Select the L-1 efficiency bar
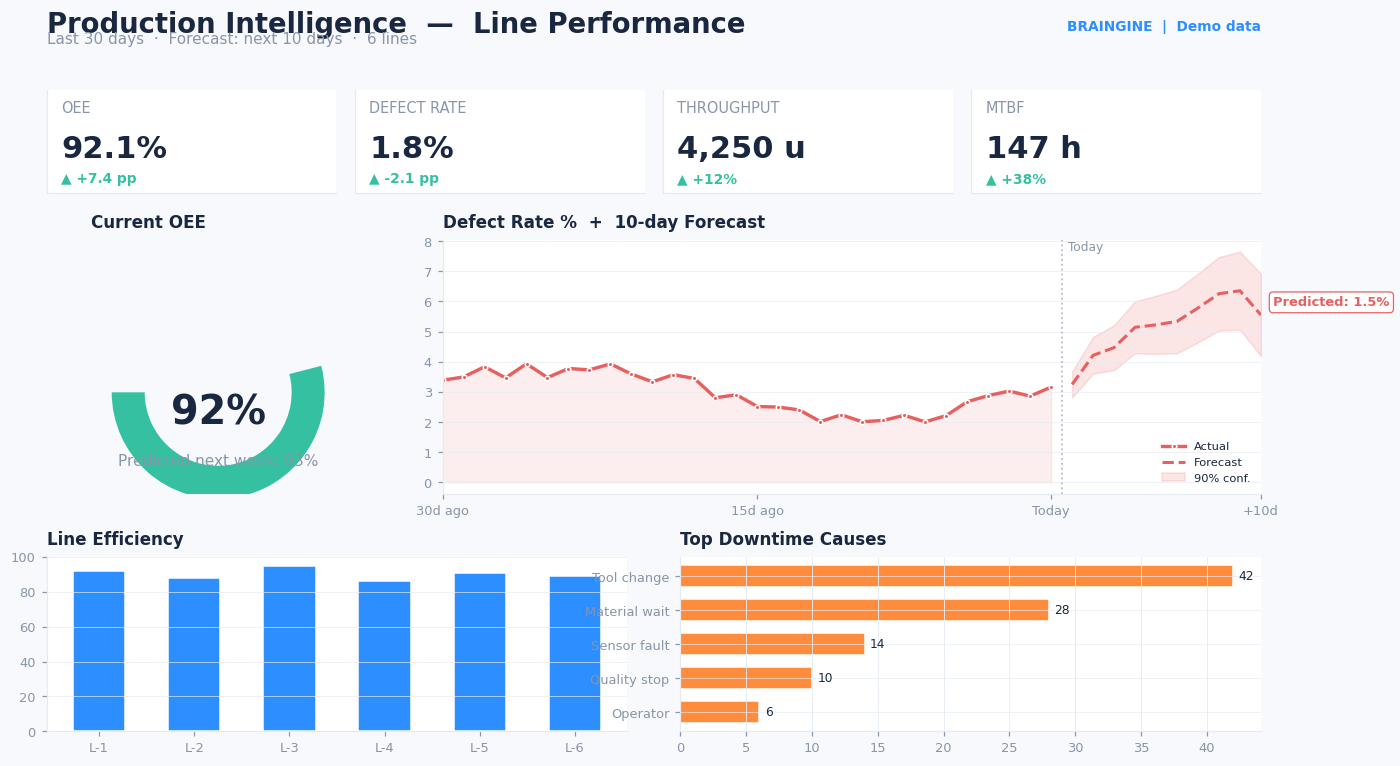This screenshot has width=1400, height=766. click(98, 651)
